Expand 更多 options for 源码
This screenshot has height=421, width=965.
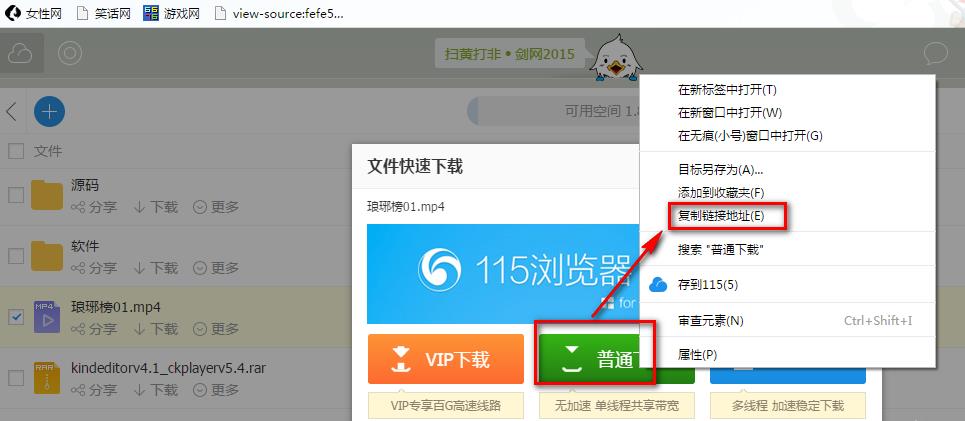click(x=216, y=207)
